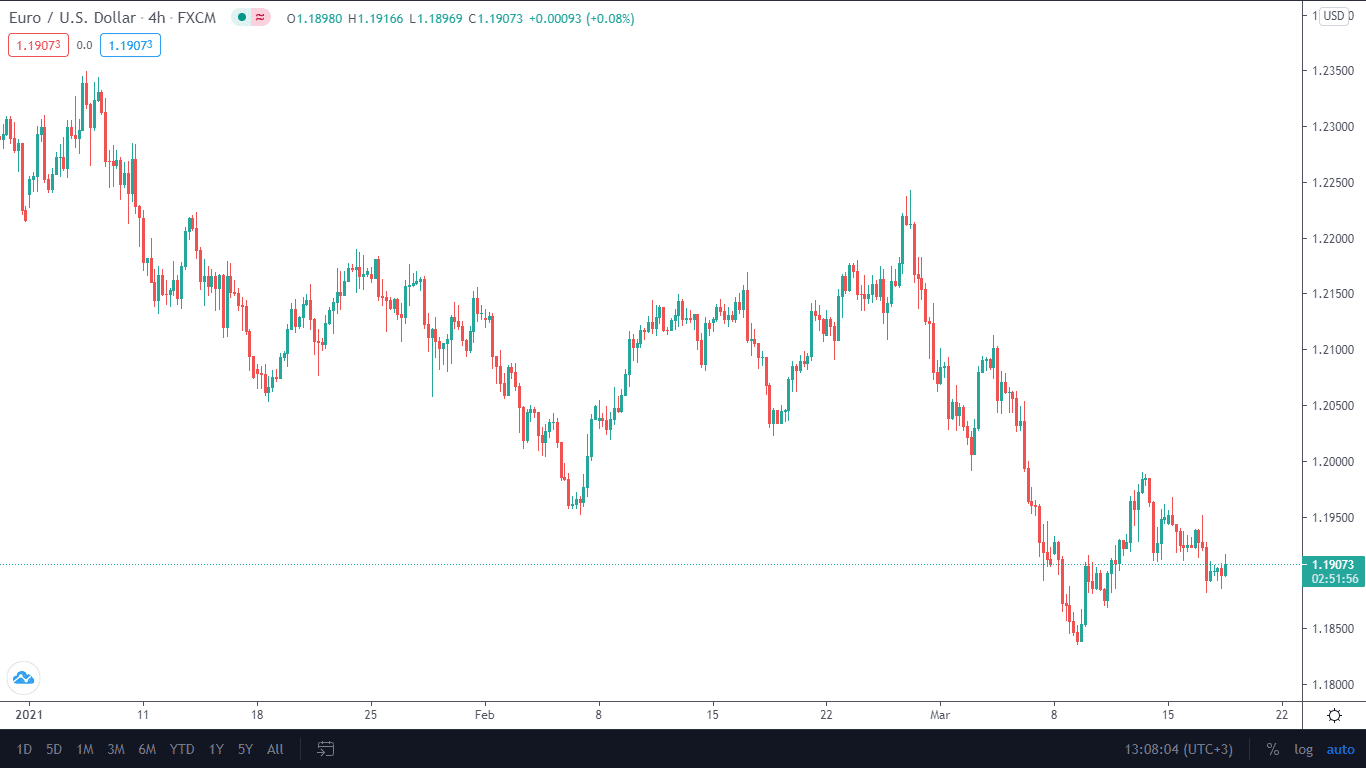Select the 5Y time range
Viewport: 1366px width, 768px height.
(x=245, y=749)
